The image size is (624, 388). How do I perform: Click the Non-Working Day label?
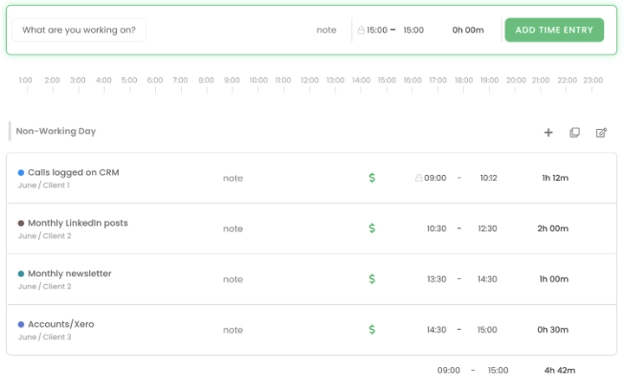tap(56, 131)
